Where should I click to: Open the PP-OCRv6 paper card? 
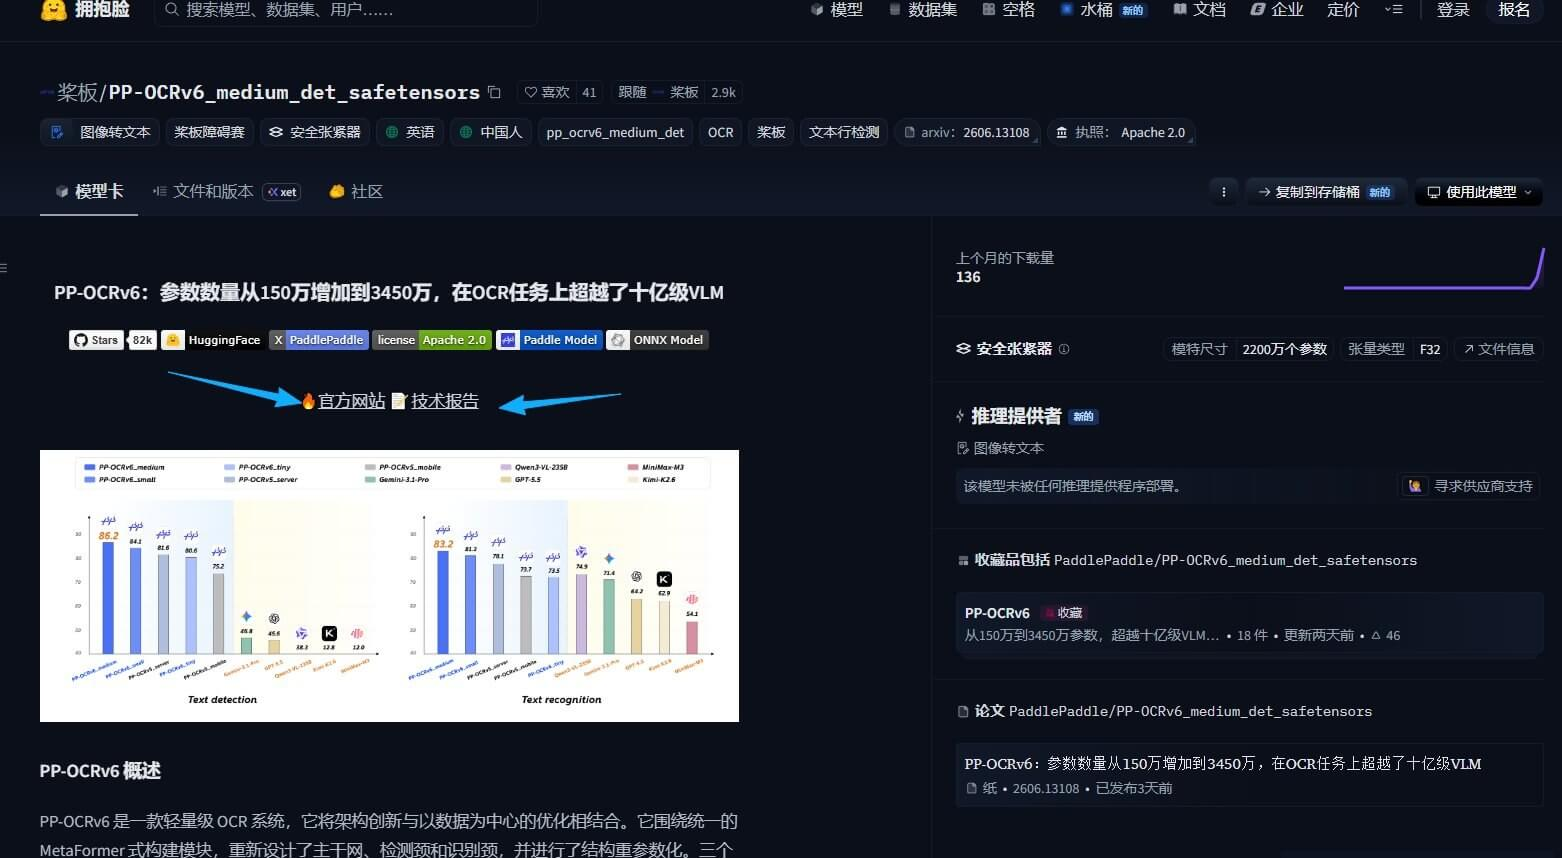tap(1249, 775)
